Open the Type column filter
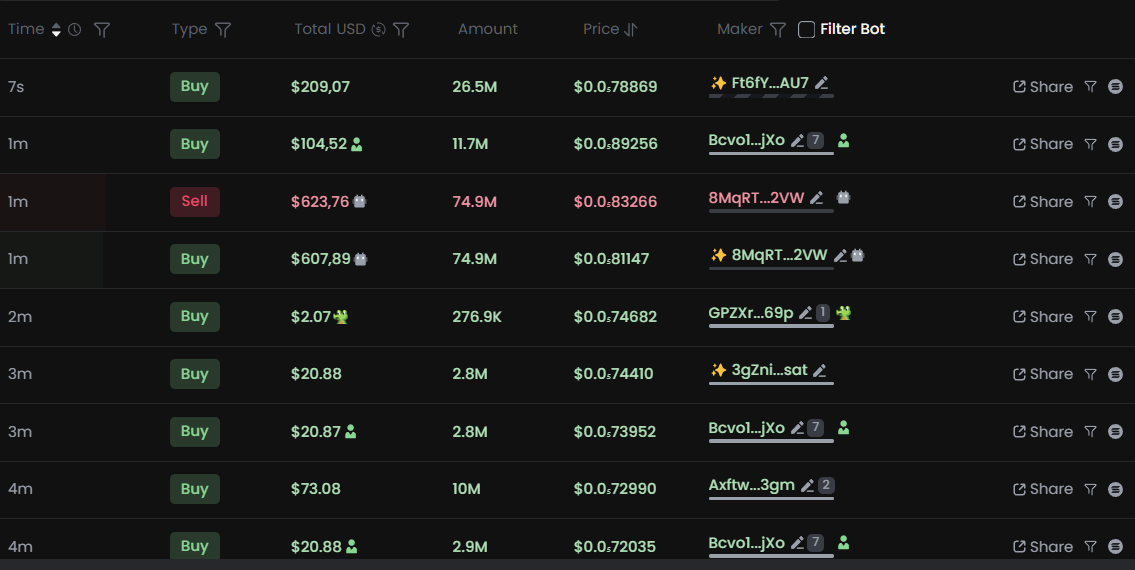The image size is (1135, 570). click(223, 30)
